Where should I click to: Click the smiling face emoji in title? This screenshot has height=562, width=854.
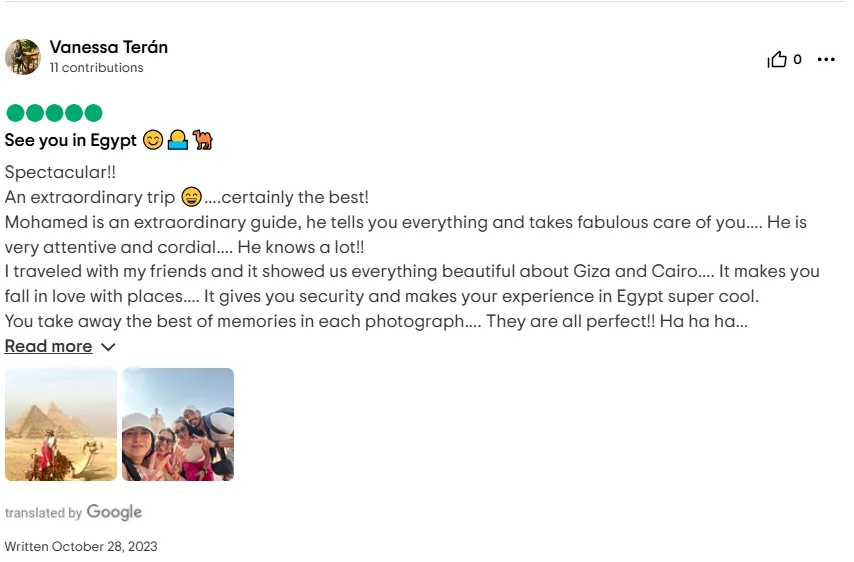click(x=153, y=140)
